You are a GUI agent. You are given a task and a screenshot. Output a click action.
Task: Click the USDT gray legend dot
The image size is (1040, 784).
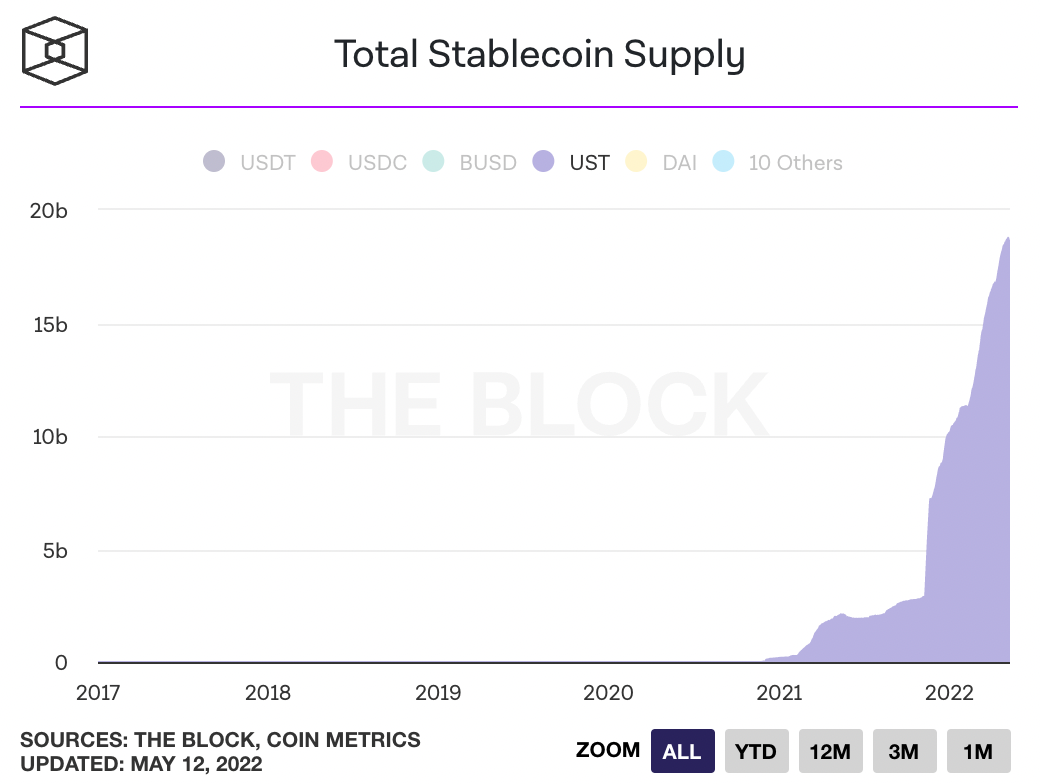pyautogui.click(x=214, y=161)
